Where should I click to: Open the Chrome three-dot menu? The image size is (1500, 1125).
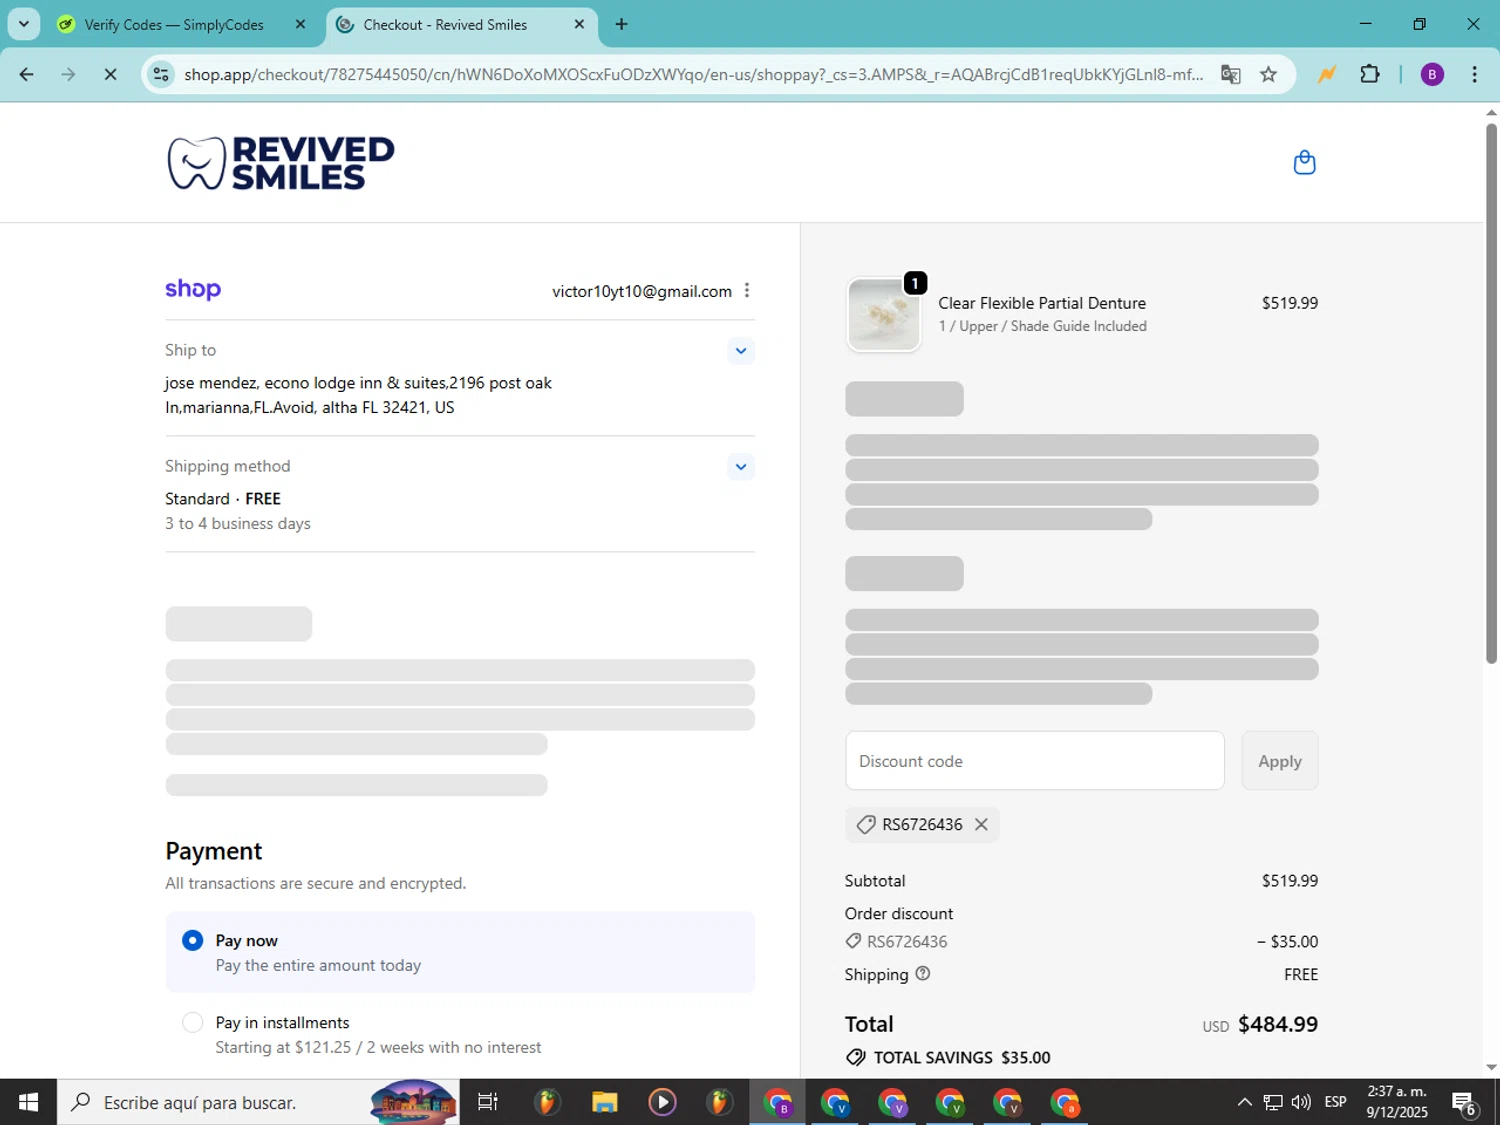[1474, 74]
